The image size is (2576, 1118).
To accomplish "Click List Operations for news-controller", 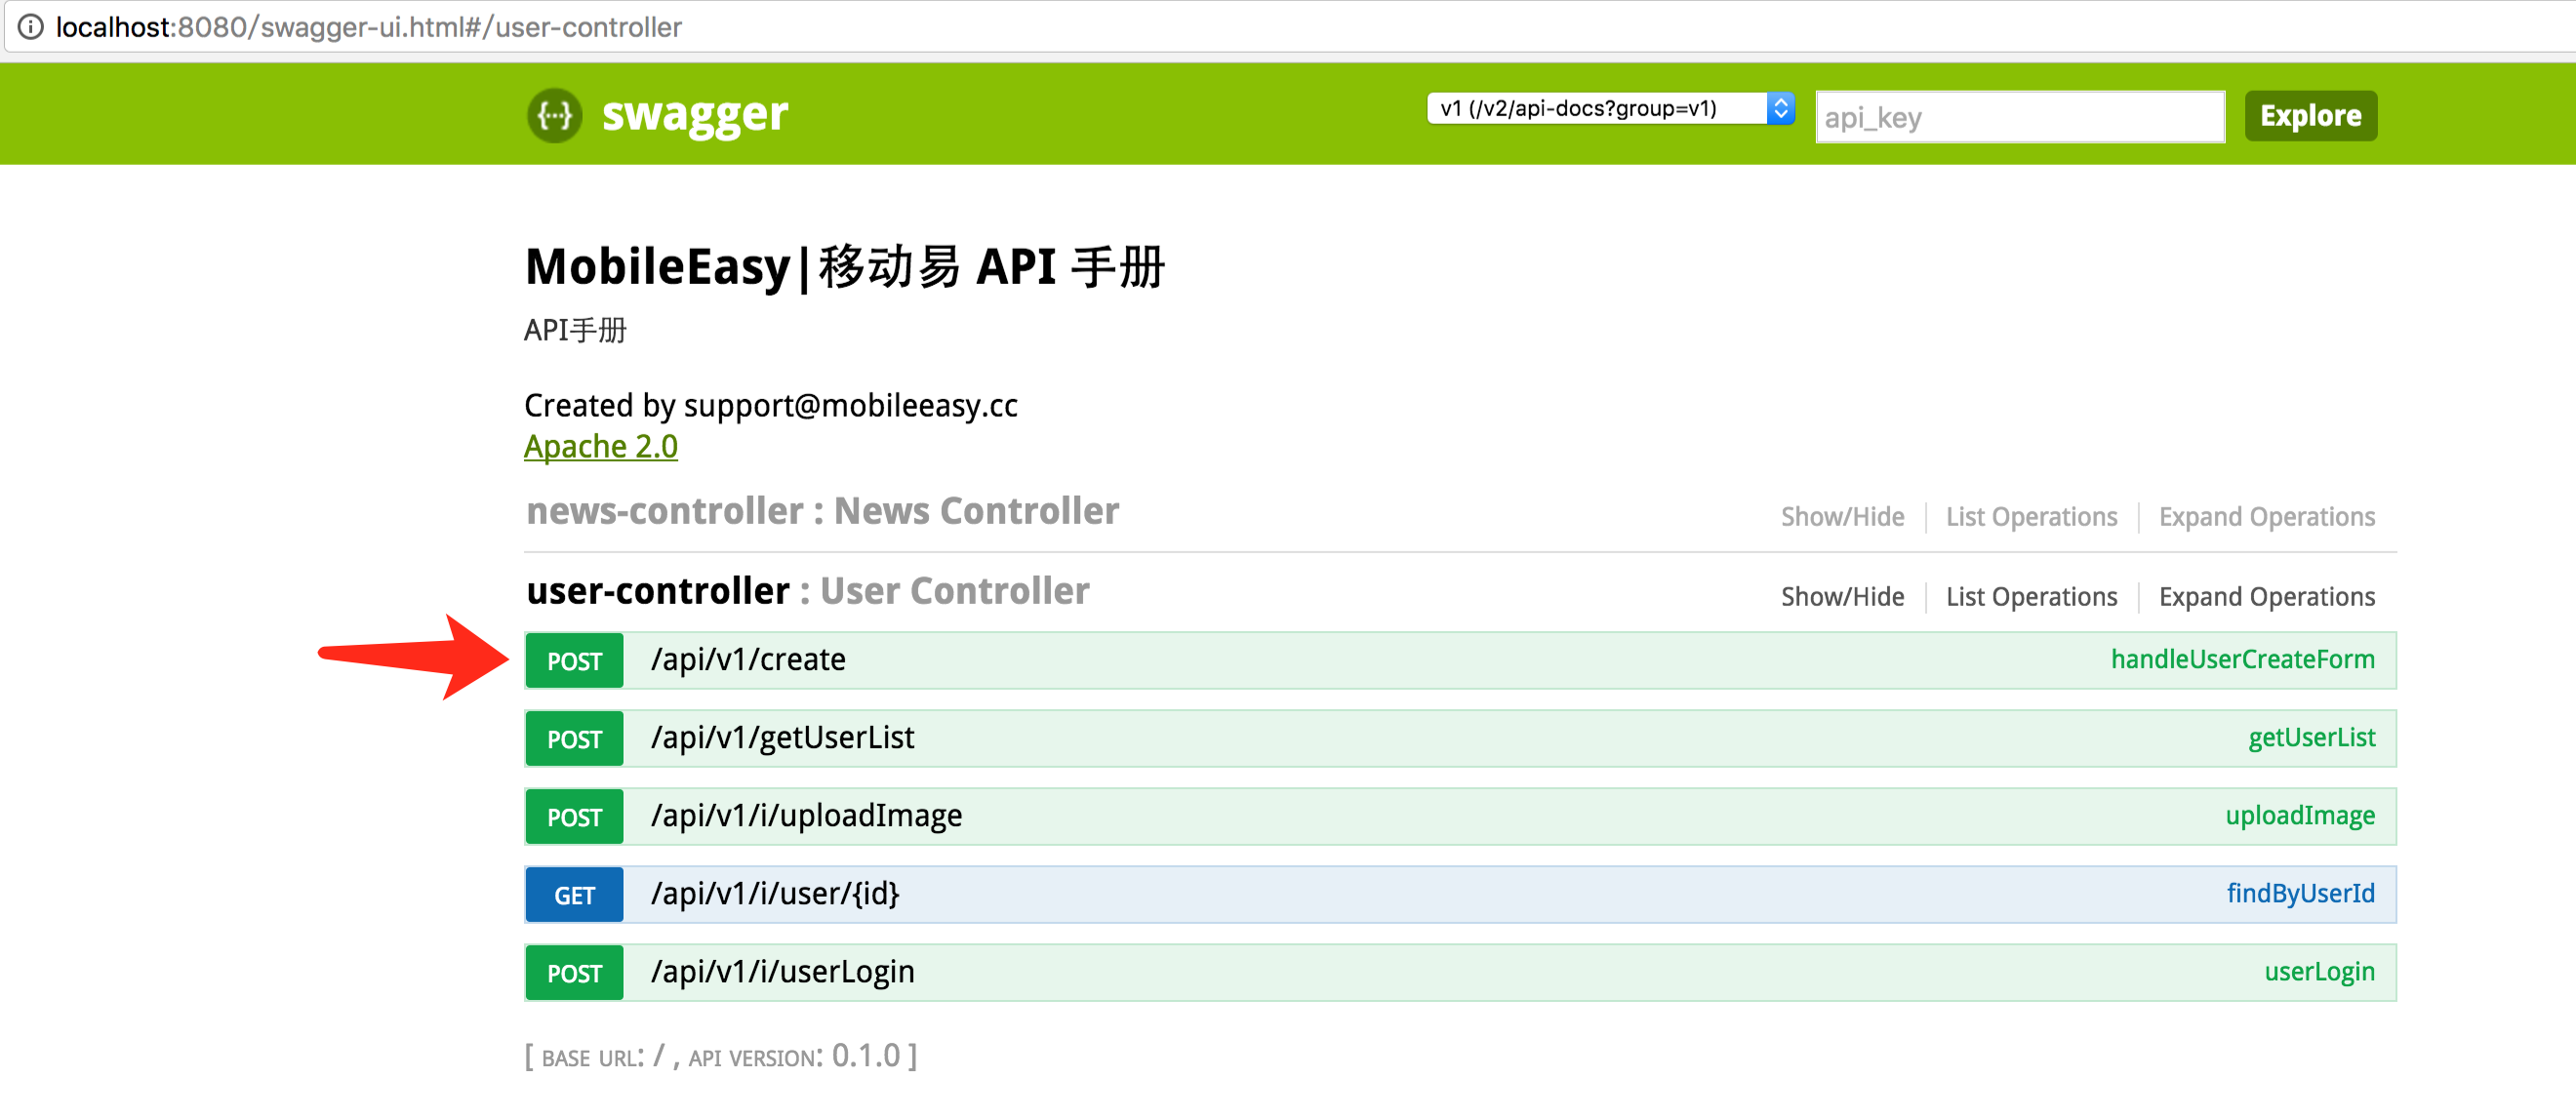I will click(2031, 517).
